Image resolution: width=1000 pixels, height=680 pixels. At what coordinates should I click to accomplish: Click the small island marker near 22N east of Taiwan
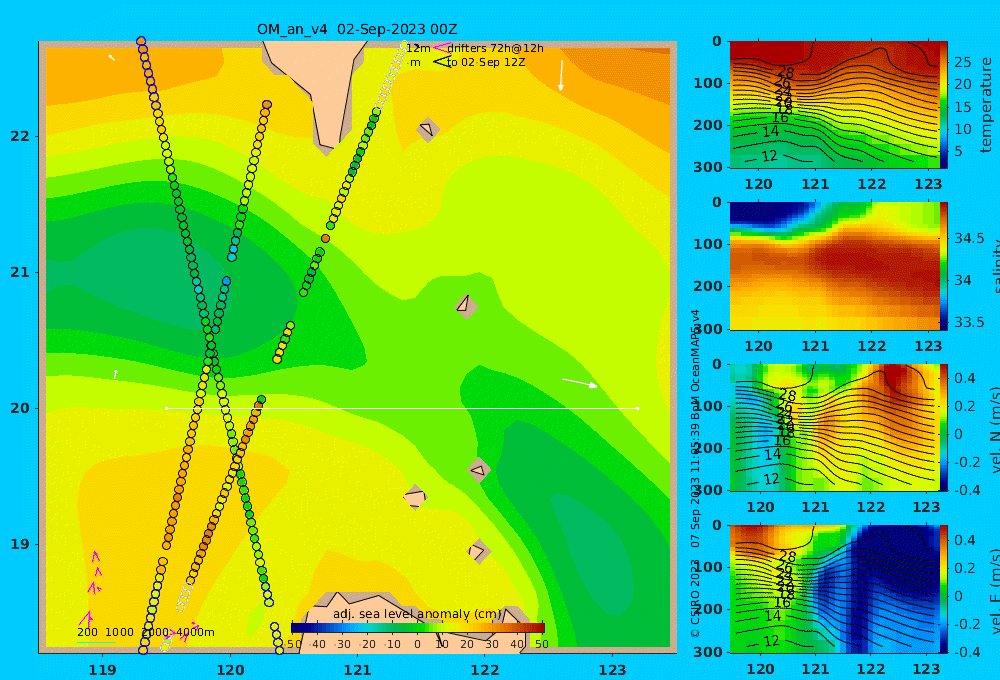427,130
